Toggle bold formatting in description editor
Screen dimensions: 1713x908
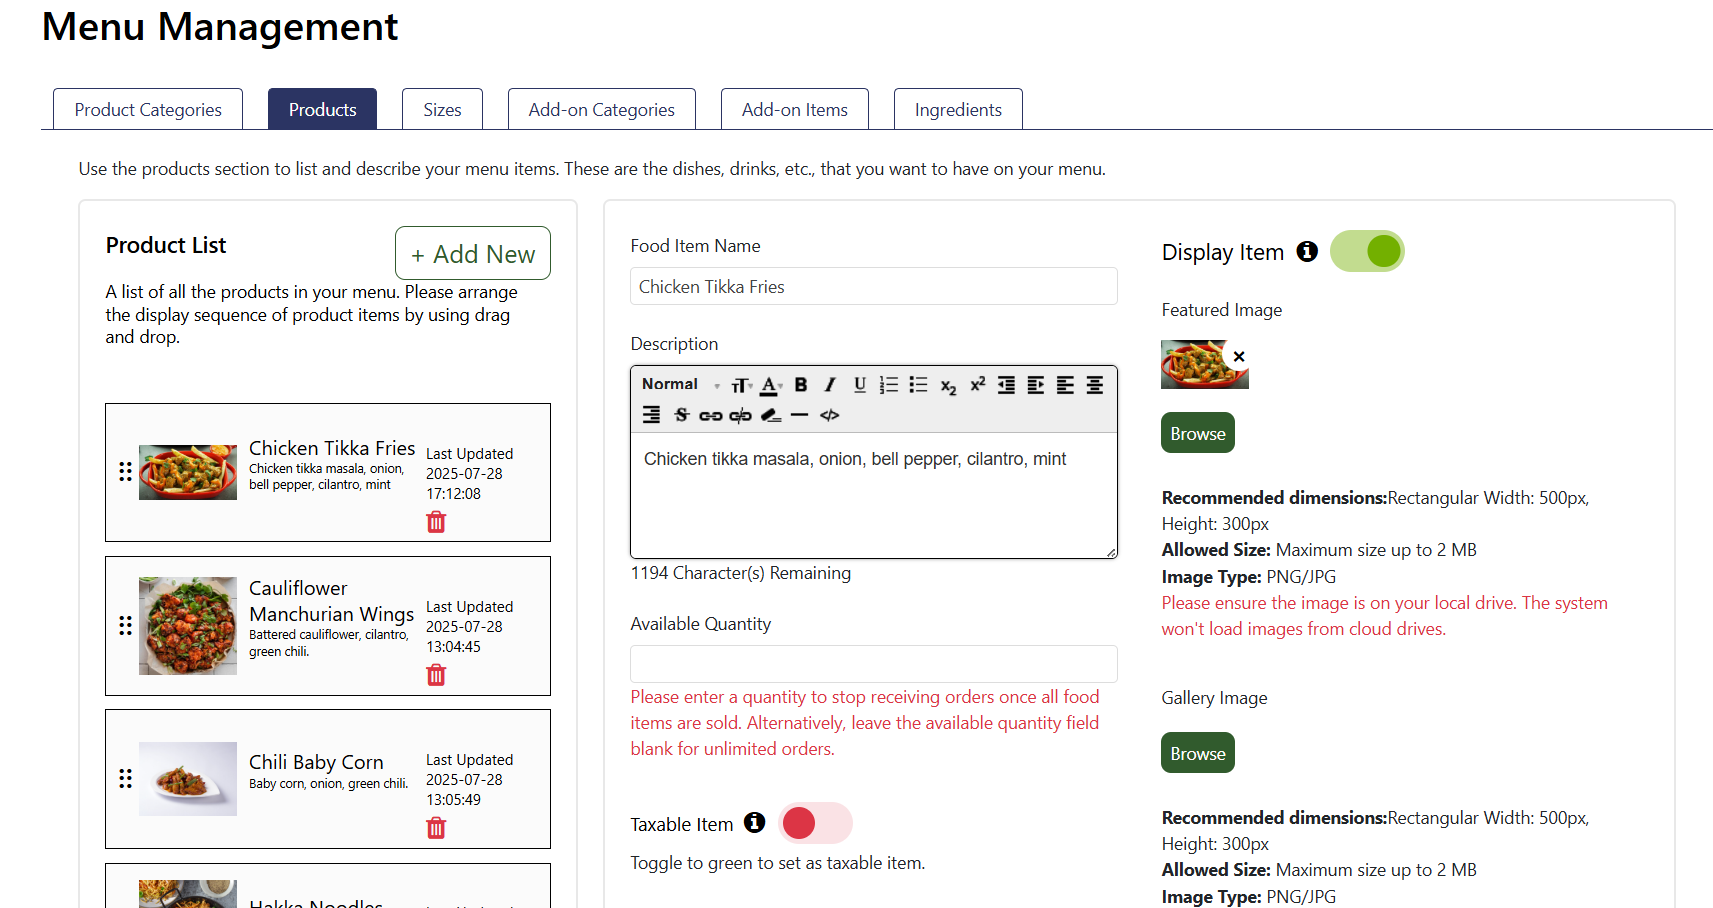click(800, 385)
